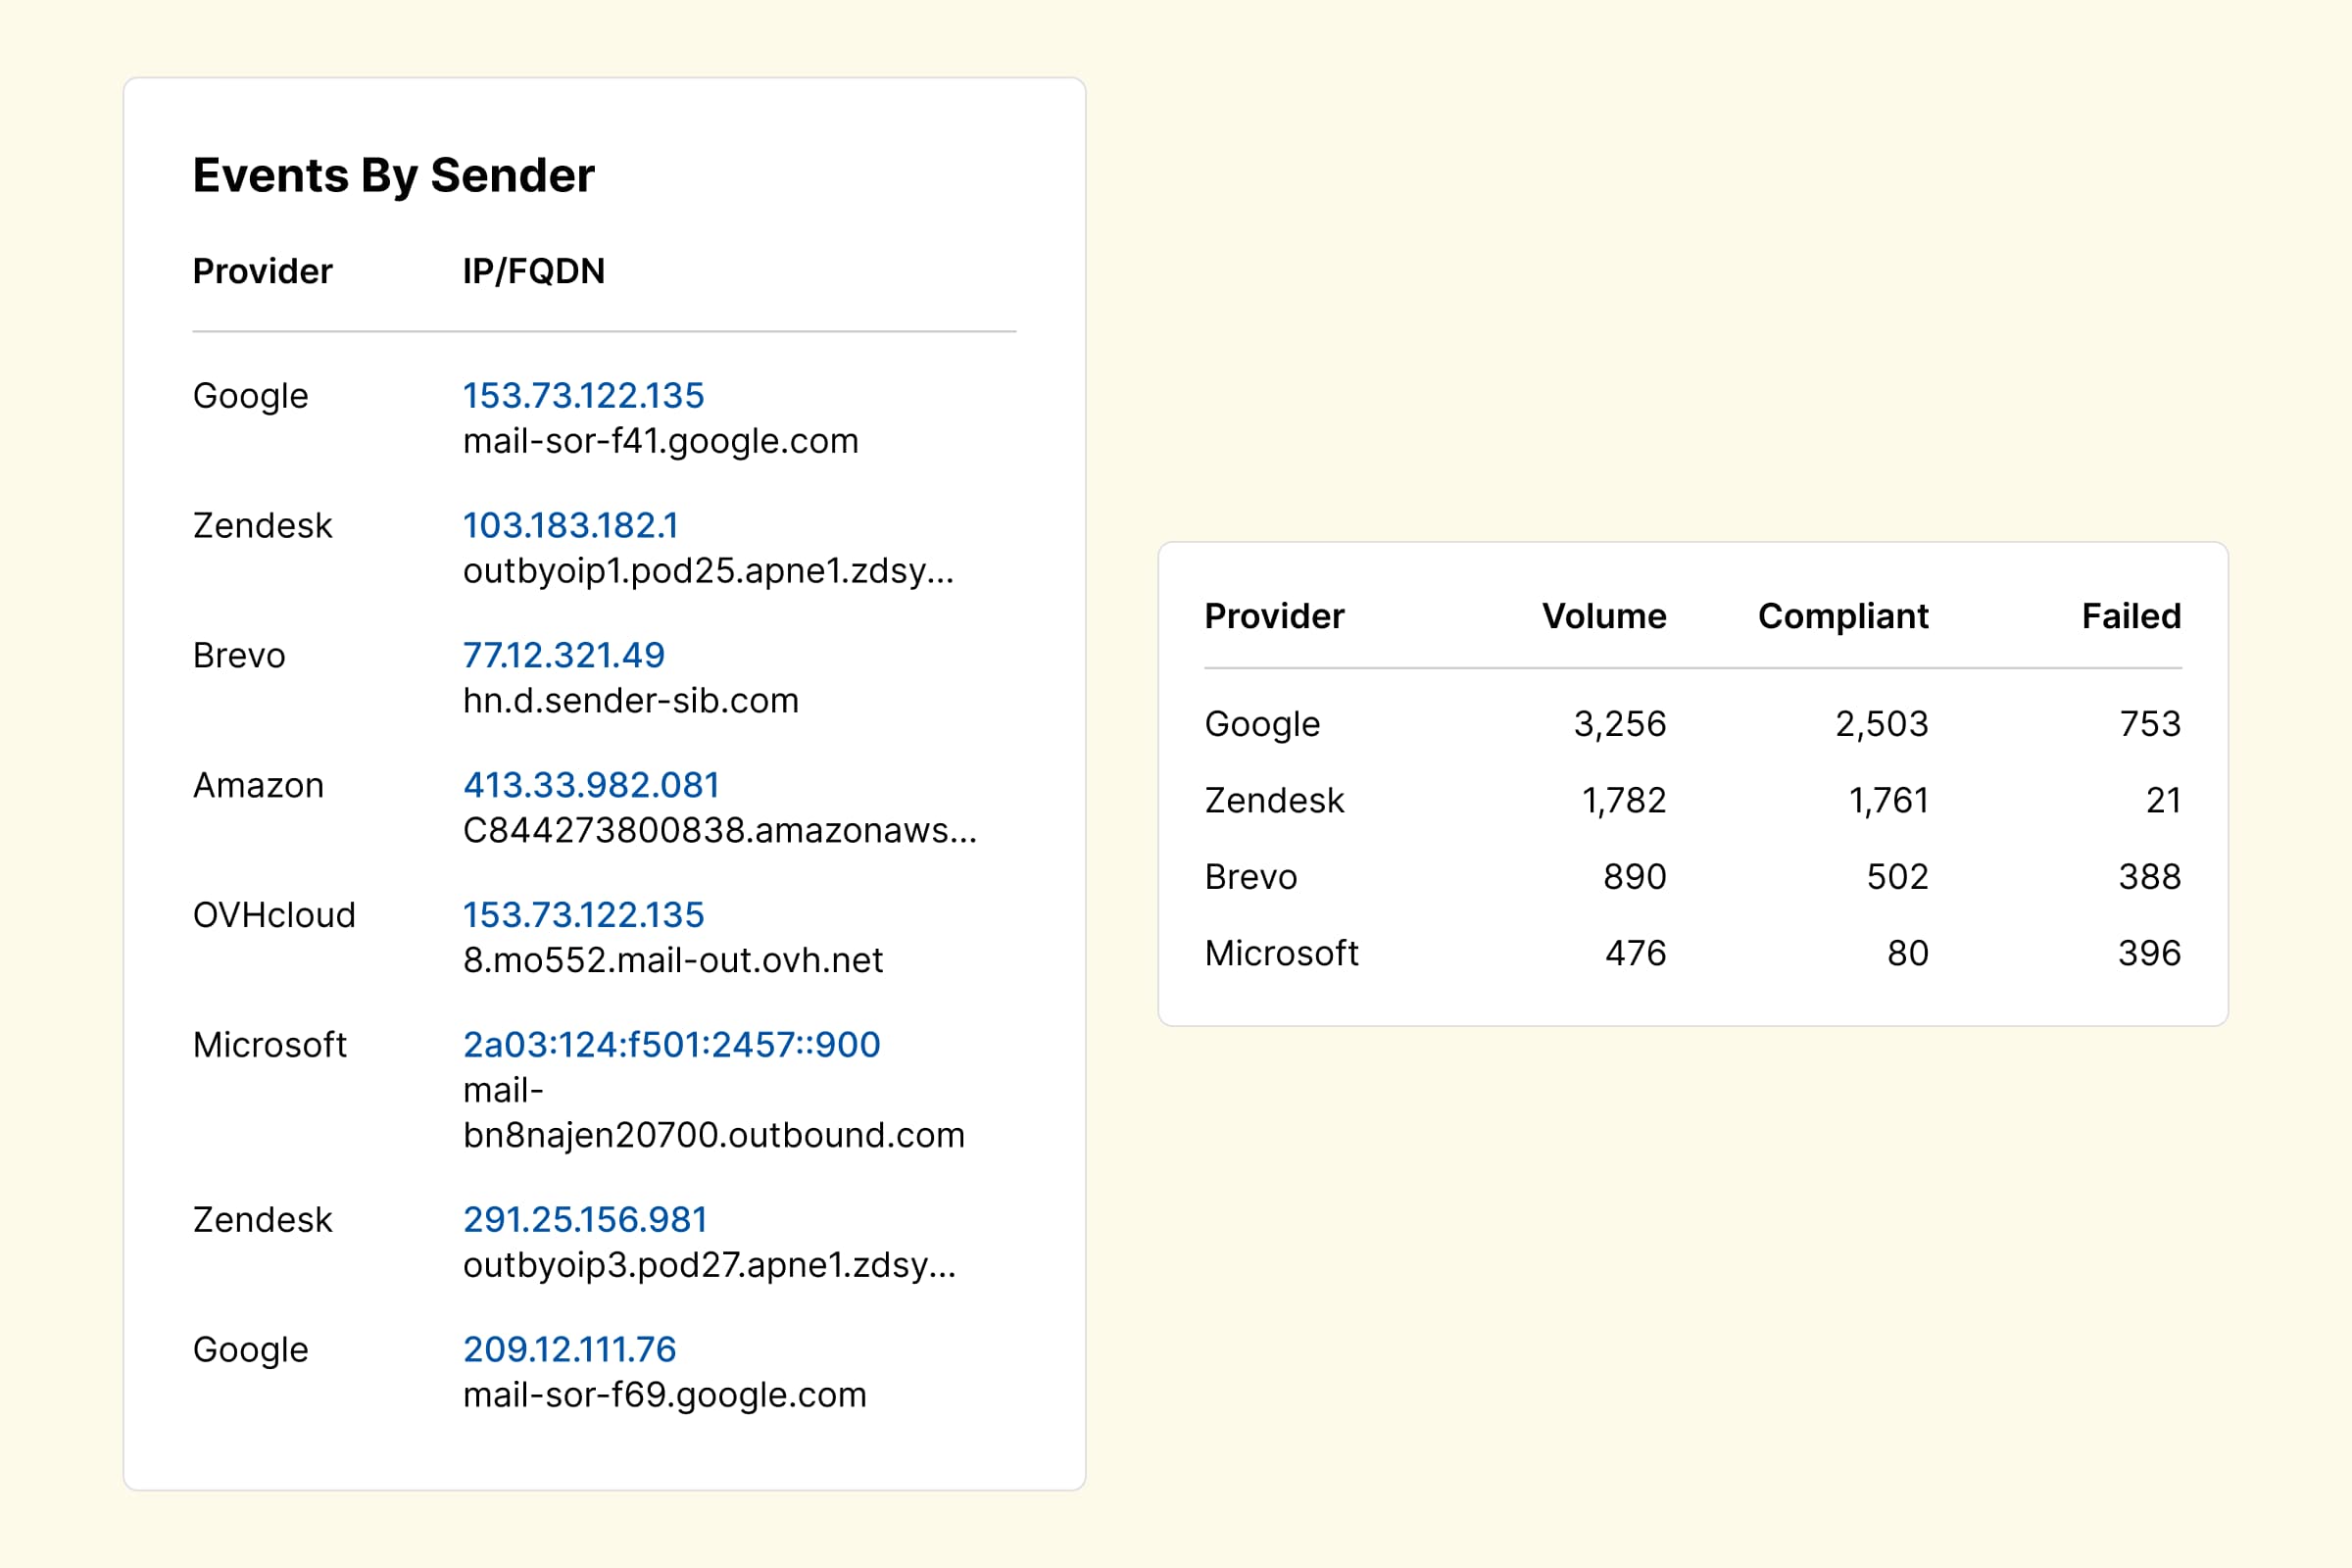Sort by the Volume column header
This screenshot has height=1568, width=2352.
[x=1603, y=617]
